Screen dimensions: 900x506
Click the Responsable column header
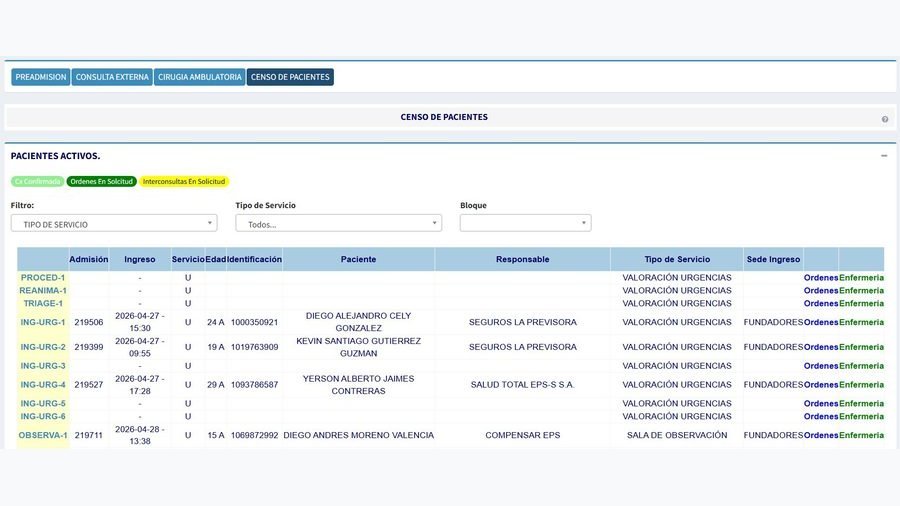522,259
